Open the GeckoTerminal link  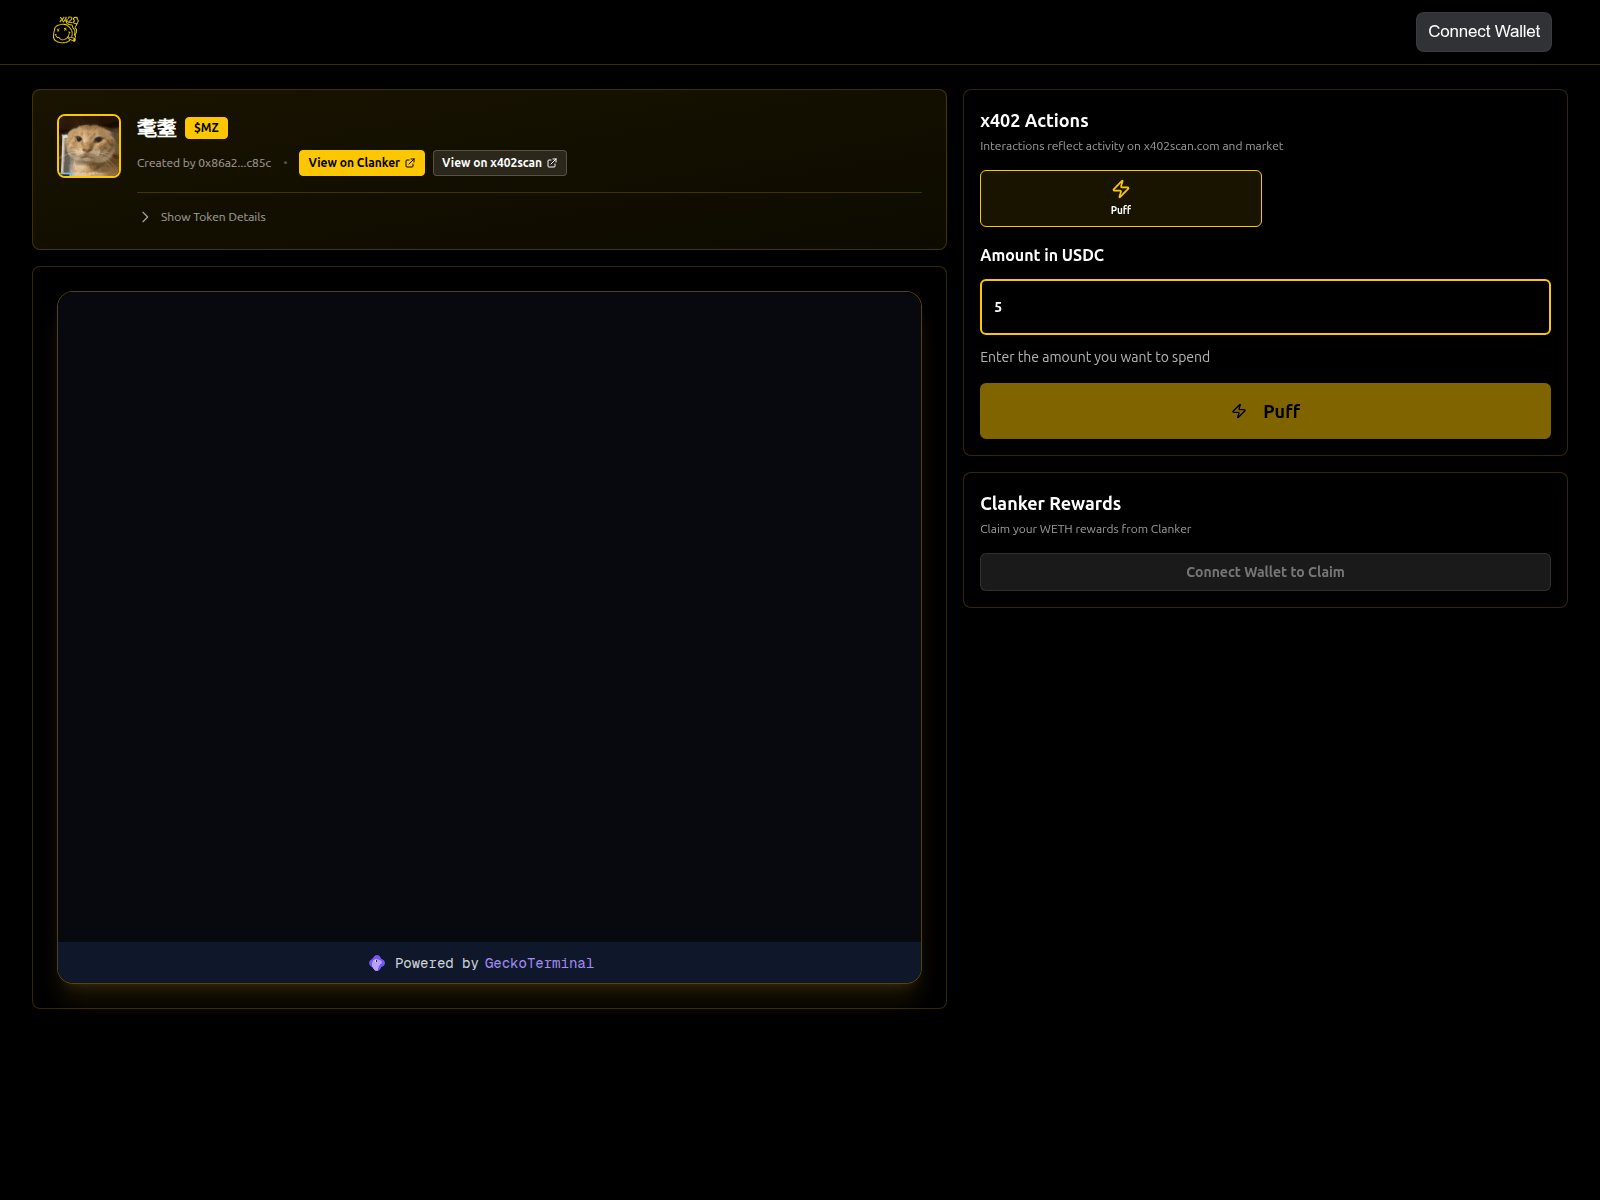539,963
